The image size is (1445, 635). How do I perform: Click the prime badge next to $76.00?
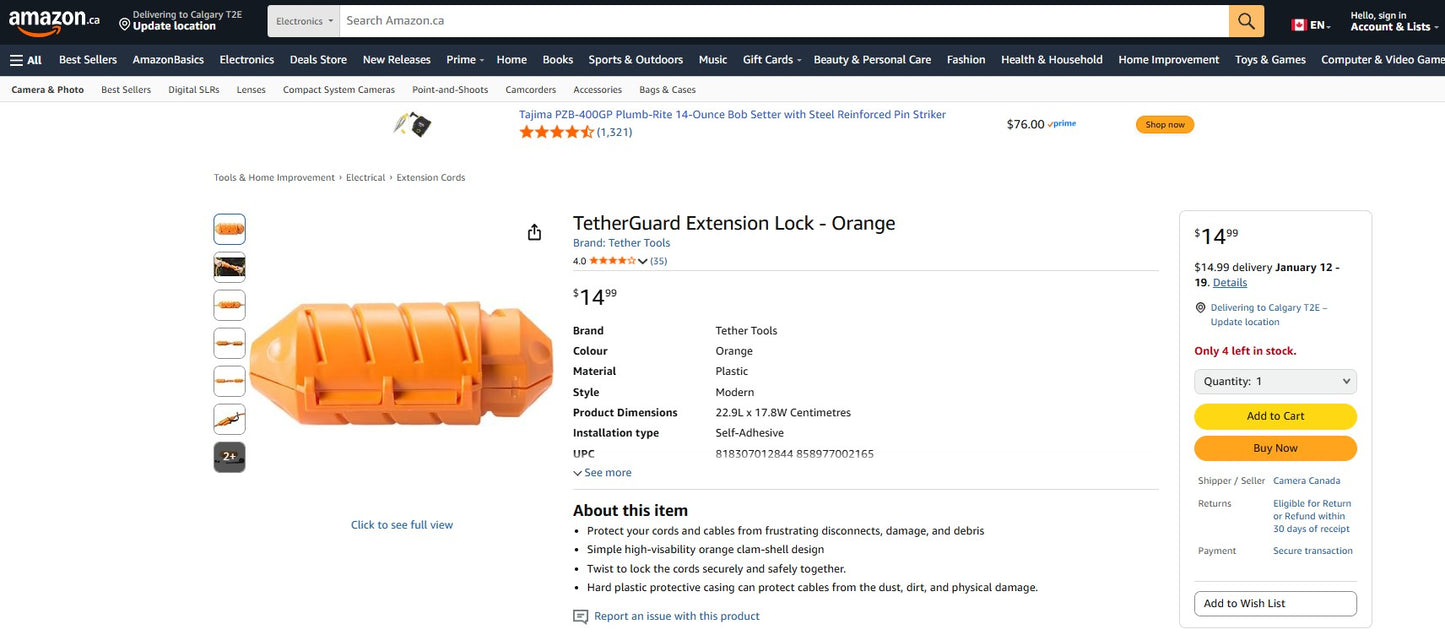(x=1061, y=123)
